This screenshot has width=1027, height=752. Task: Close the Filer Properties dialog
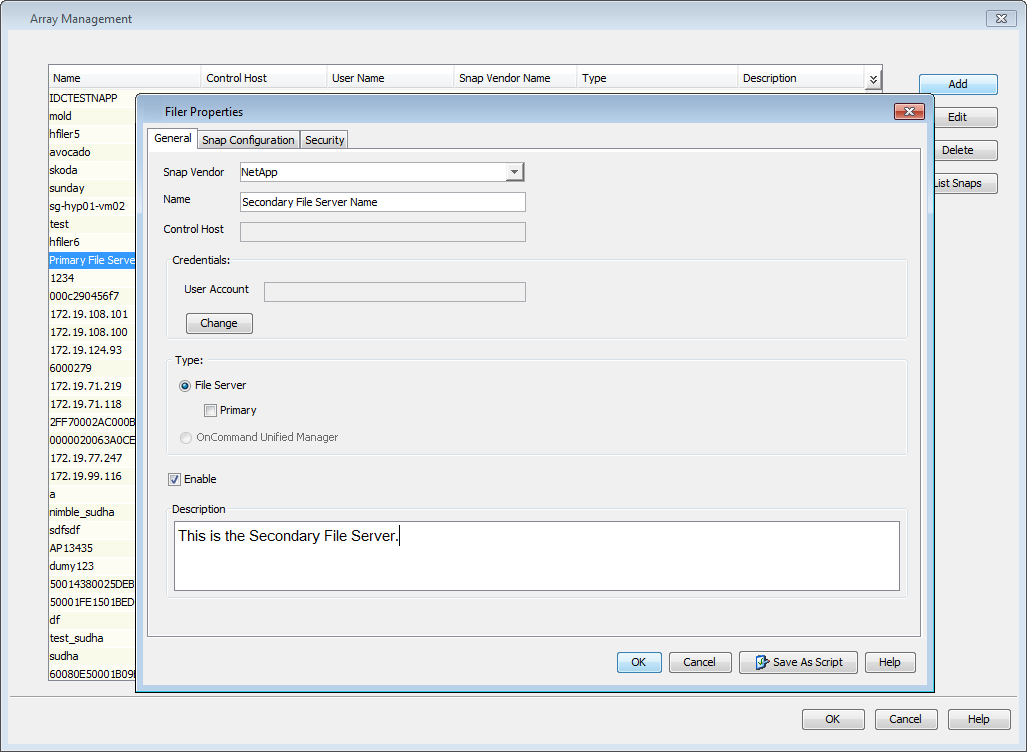point(908,112)
